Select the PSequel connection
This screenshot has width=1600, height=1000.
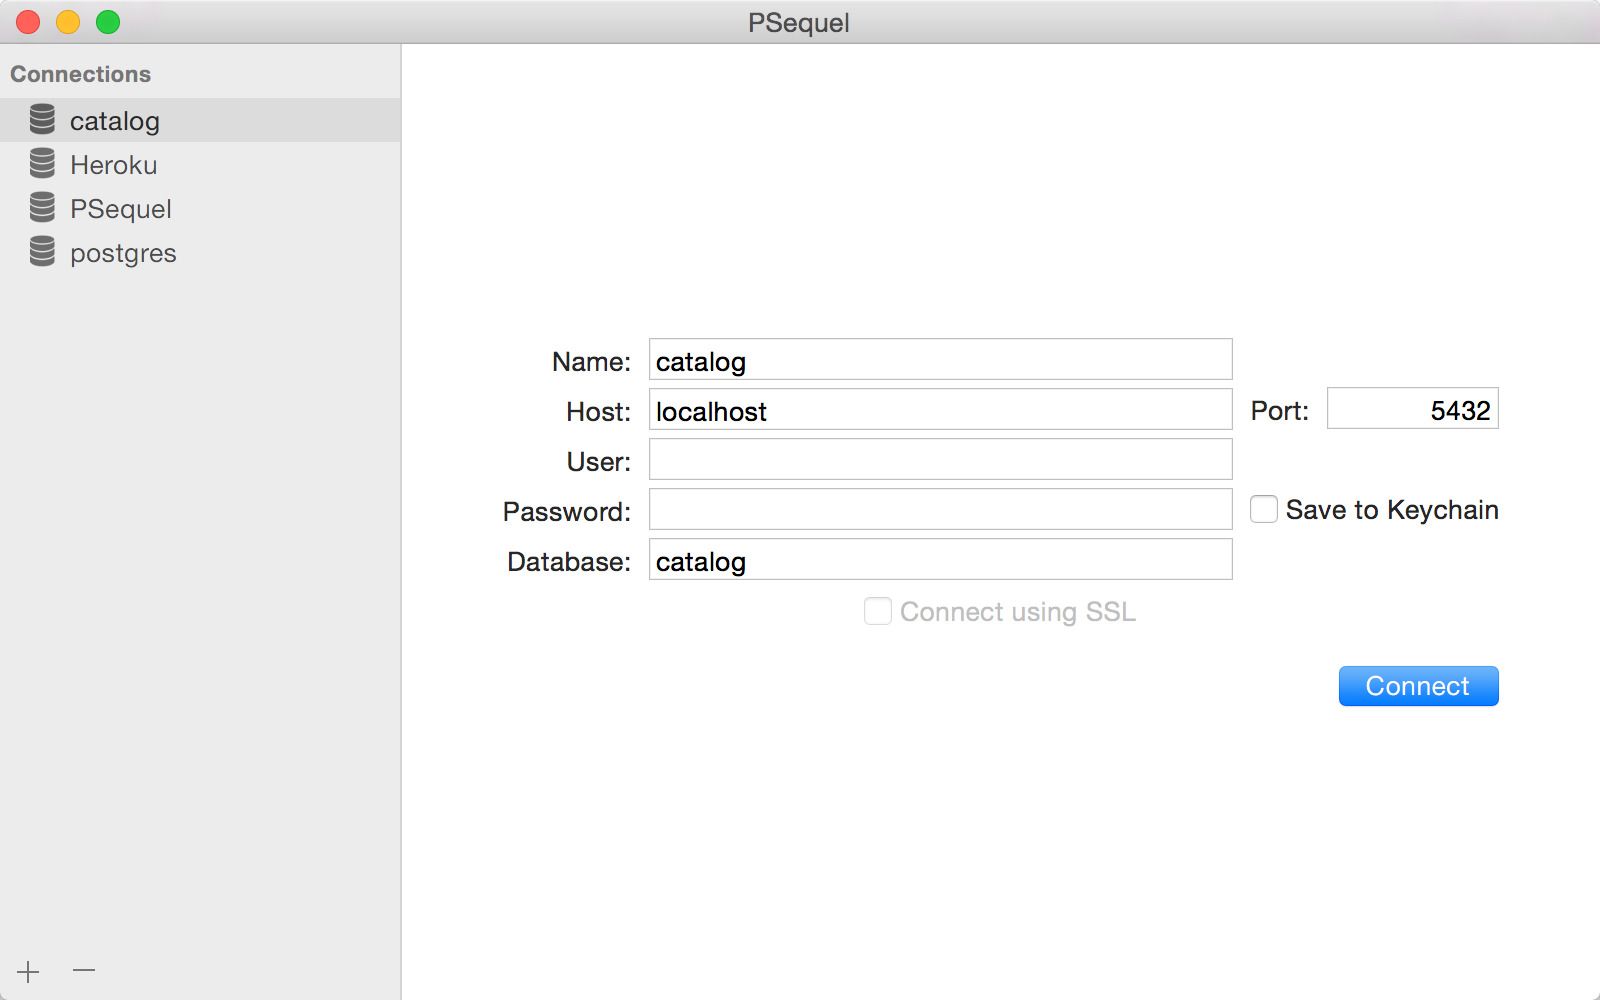click(x=120, y=208)
